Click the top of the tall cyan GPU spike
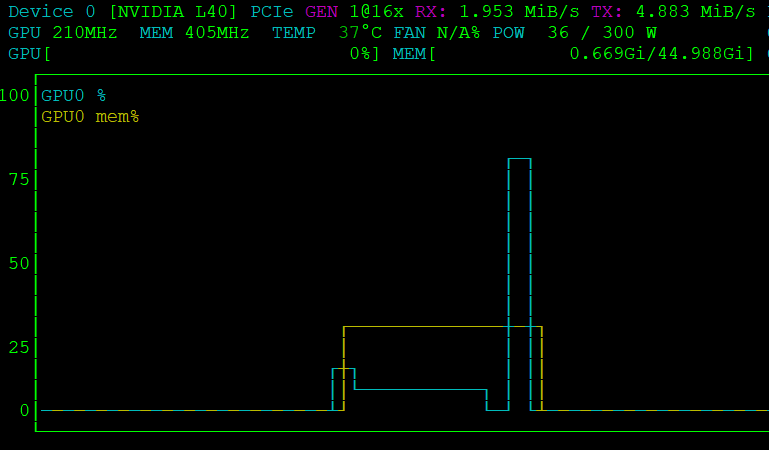Viewport: 769px width, 450px height. [519, 159]
